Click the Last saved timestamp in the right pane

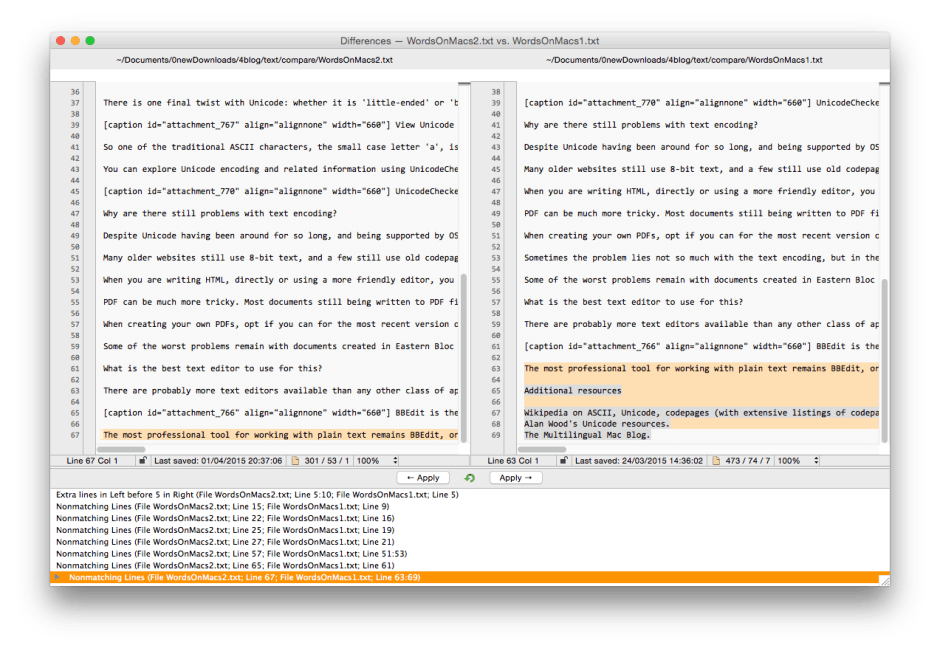pyautogui.click(x=640, y=461)
